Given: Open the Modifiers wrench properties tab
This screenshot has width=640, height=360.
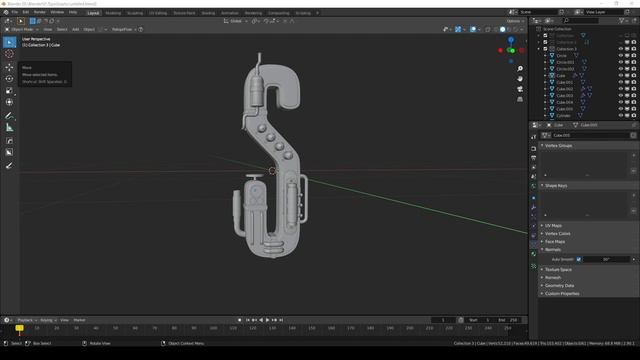Looking at the screenshot, I should (x=533, y=207).
